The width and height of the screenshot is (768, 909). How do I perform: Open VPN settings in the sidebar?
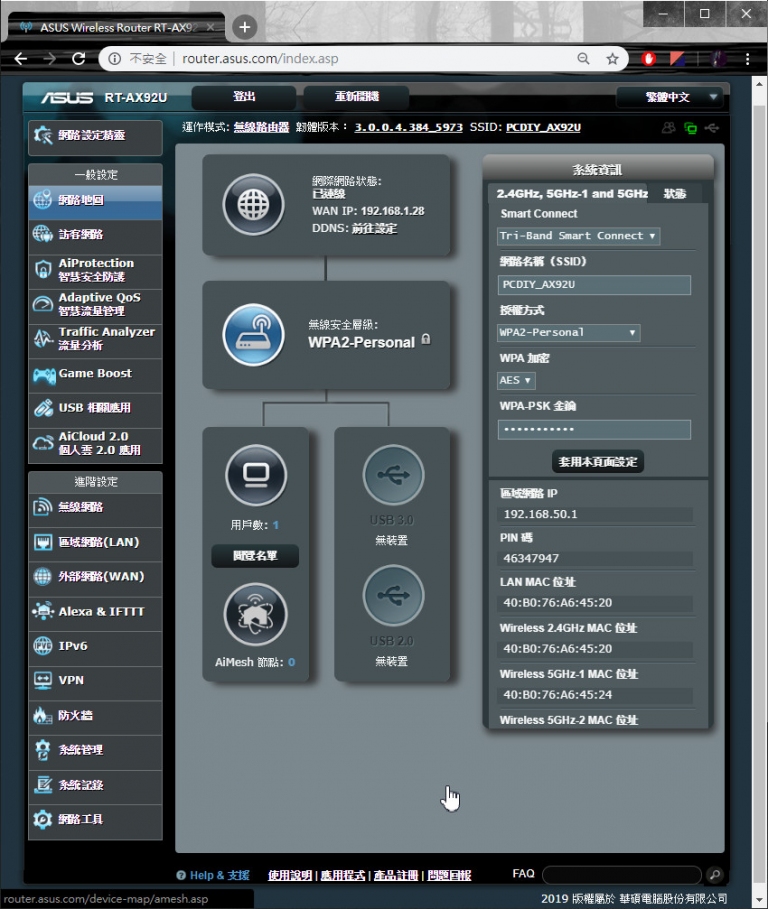[x=95, y=681]
